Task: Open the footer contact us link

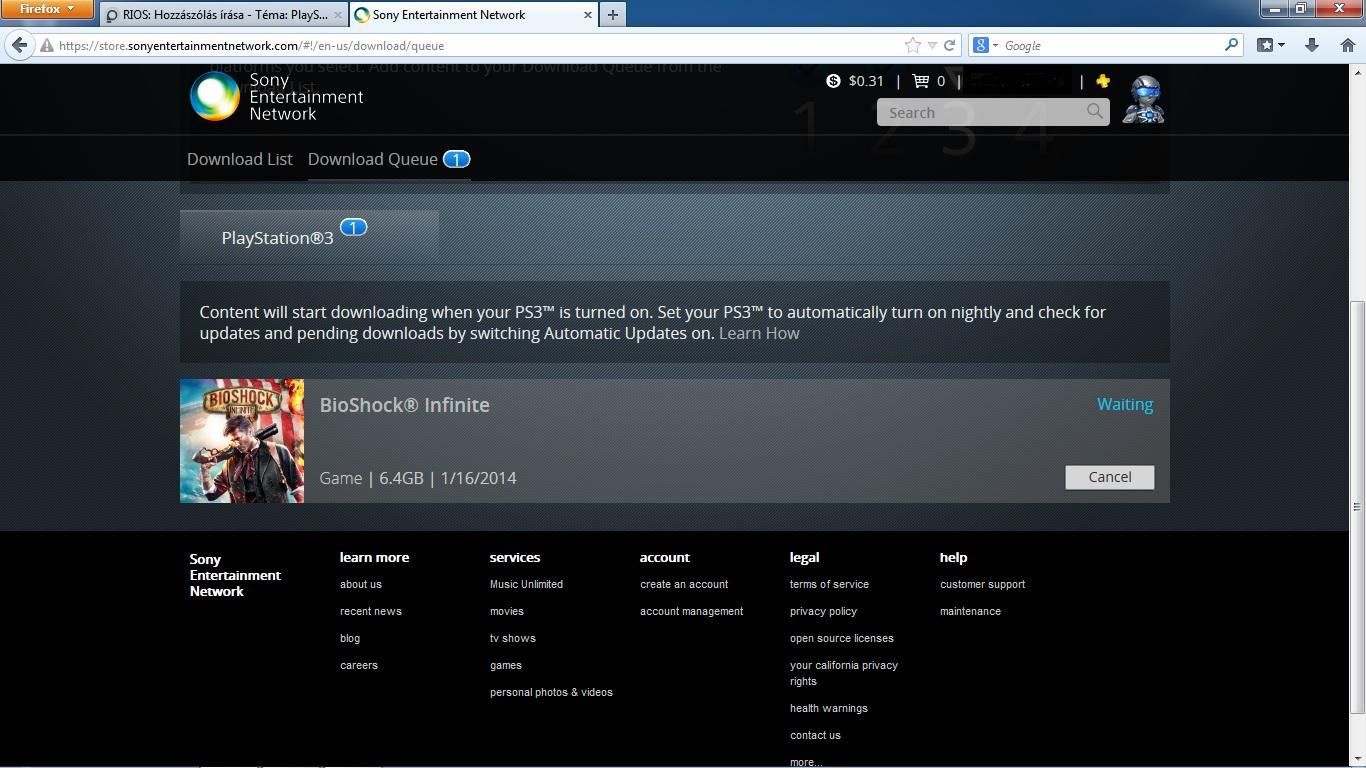Action: pos(815,735)
